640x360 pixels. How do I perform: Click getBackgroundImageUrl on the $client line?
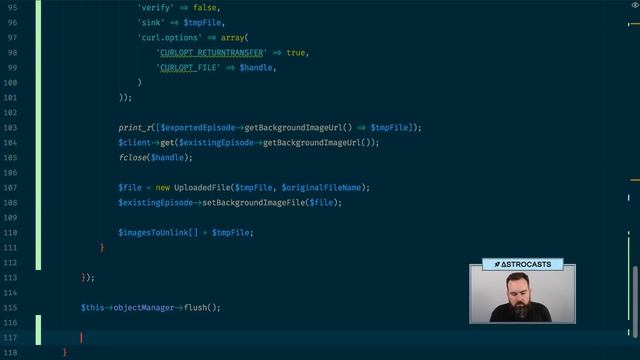click(312, 142)
